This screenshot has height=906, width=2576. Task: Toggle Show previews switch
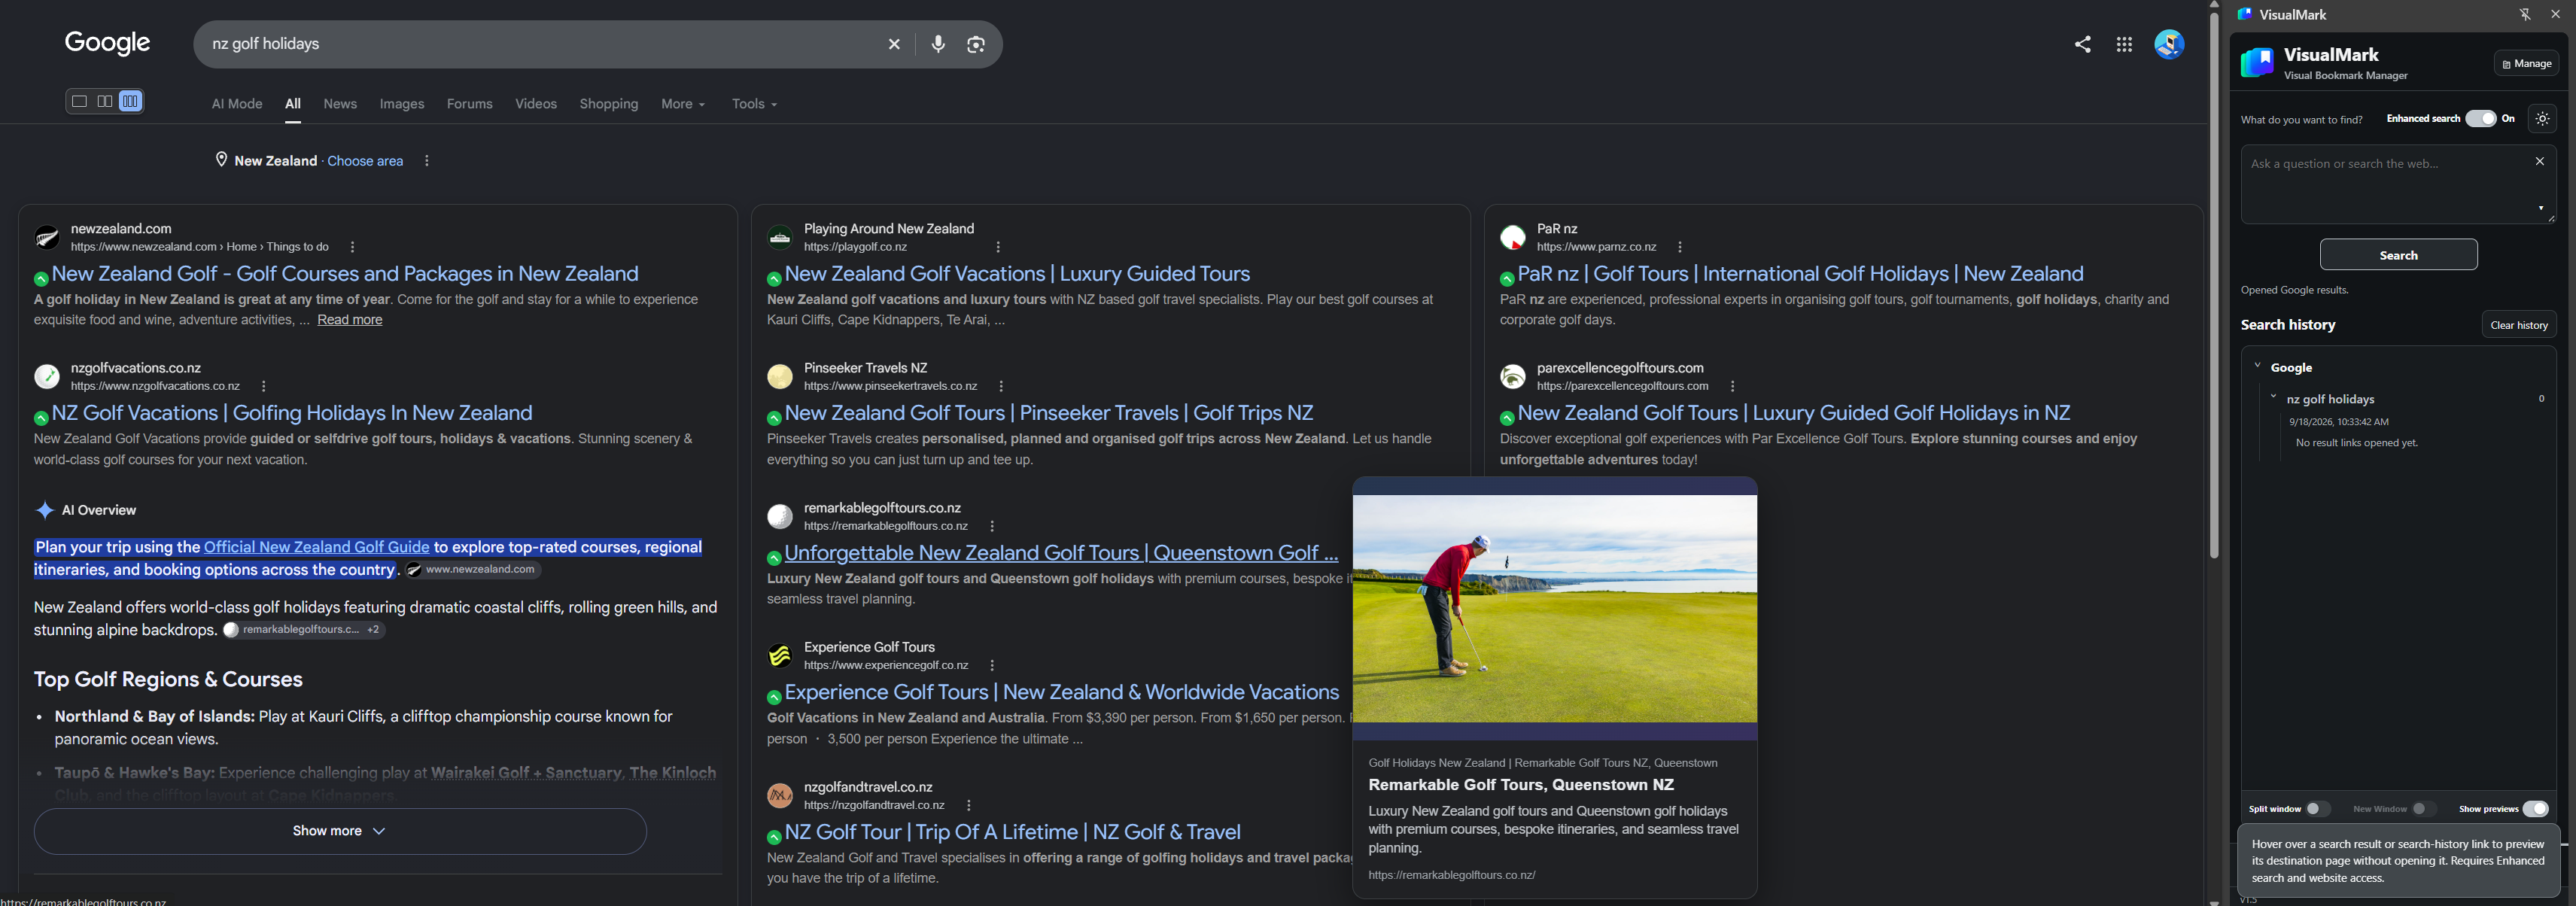tap(2534, 808)
